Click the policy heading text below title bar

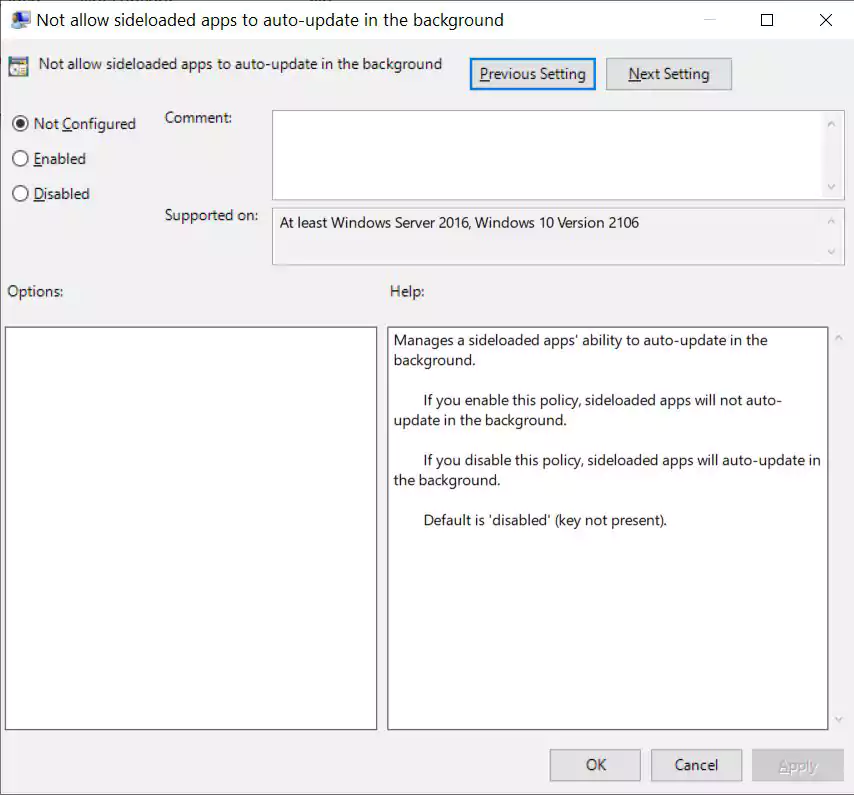[x=240, y=64]
